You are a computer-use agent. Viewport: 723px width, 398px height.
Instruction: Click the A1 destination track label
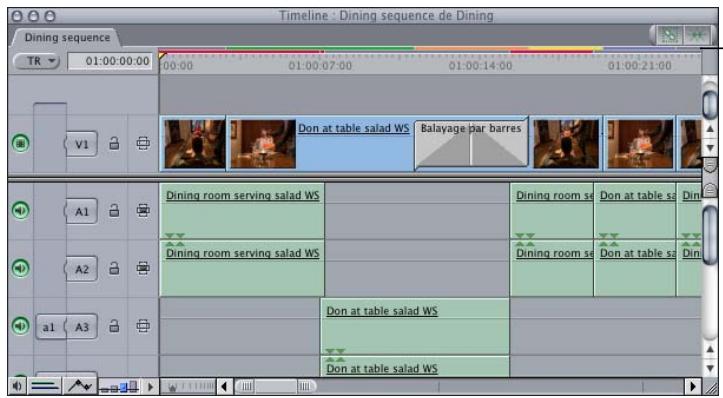pyautogui.click(x=81, y=211)
